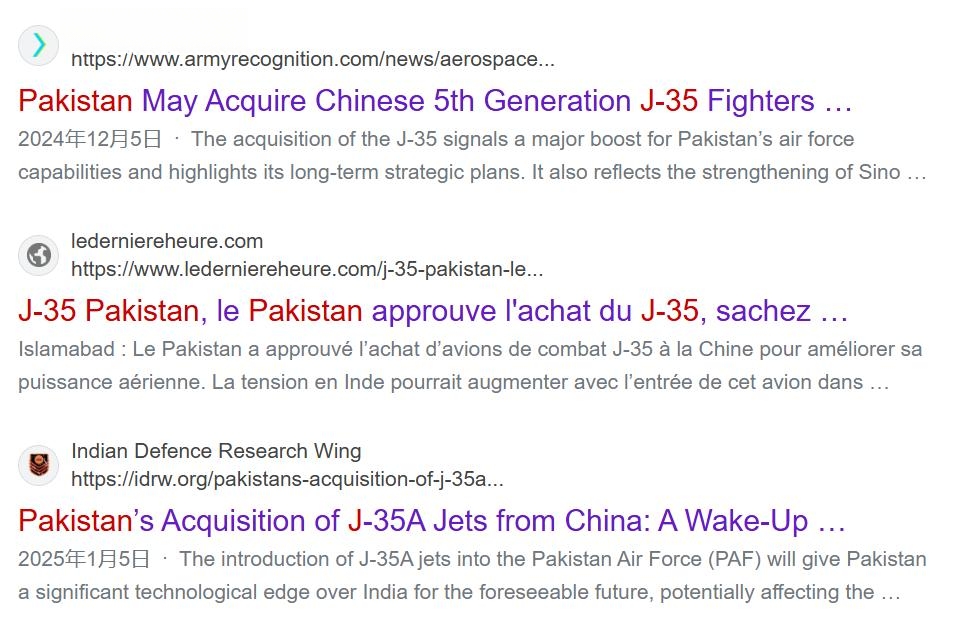
Task: Click snippet line starting 'puissance aérienne'
Action: 454,382
